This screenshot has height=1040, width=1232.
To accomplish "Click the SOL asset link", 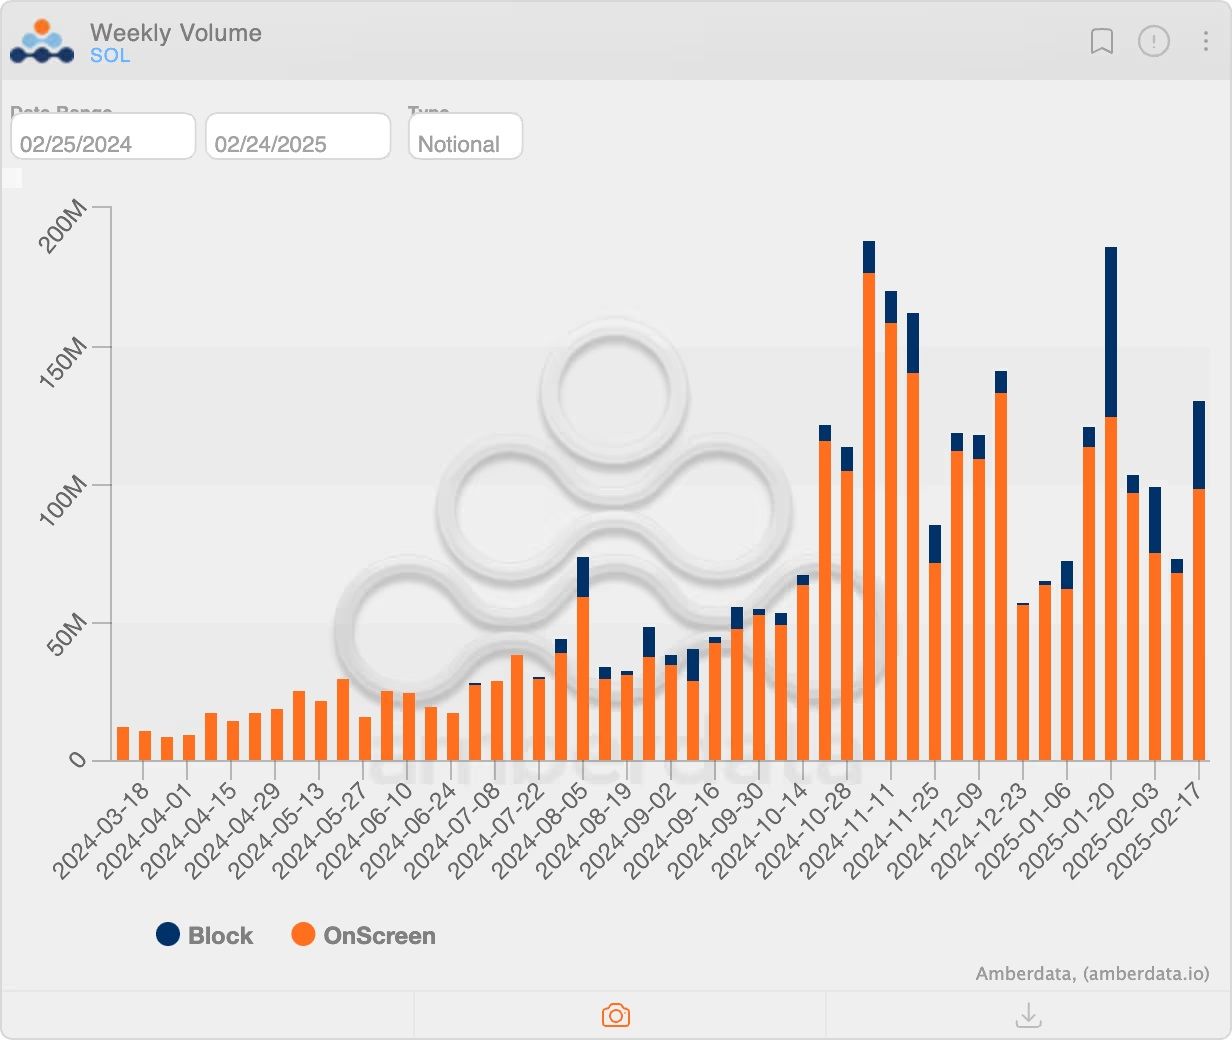I will click(110, 56).
